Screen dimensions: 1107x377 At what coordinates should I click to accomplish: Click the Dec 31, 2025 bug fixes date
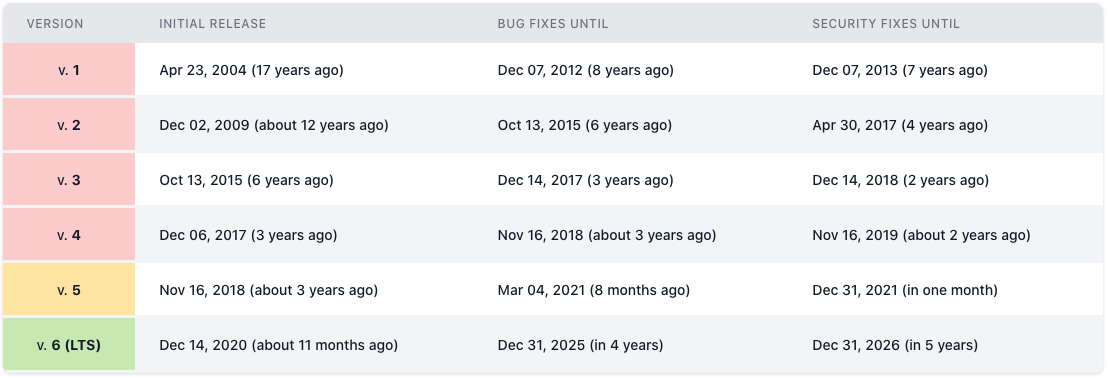coord(541,346)
